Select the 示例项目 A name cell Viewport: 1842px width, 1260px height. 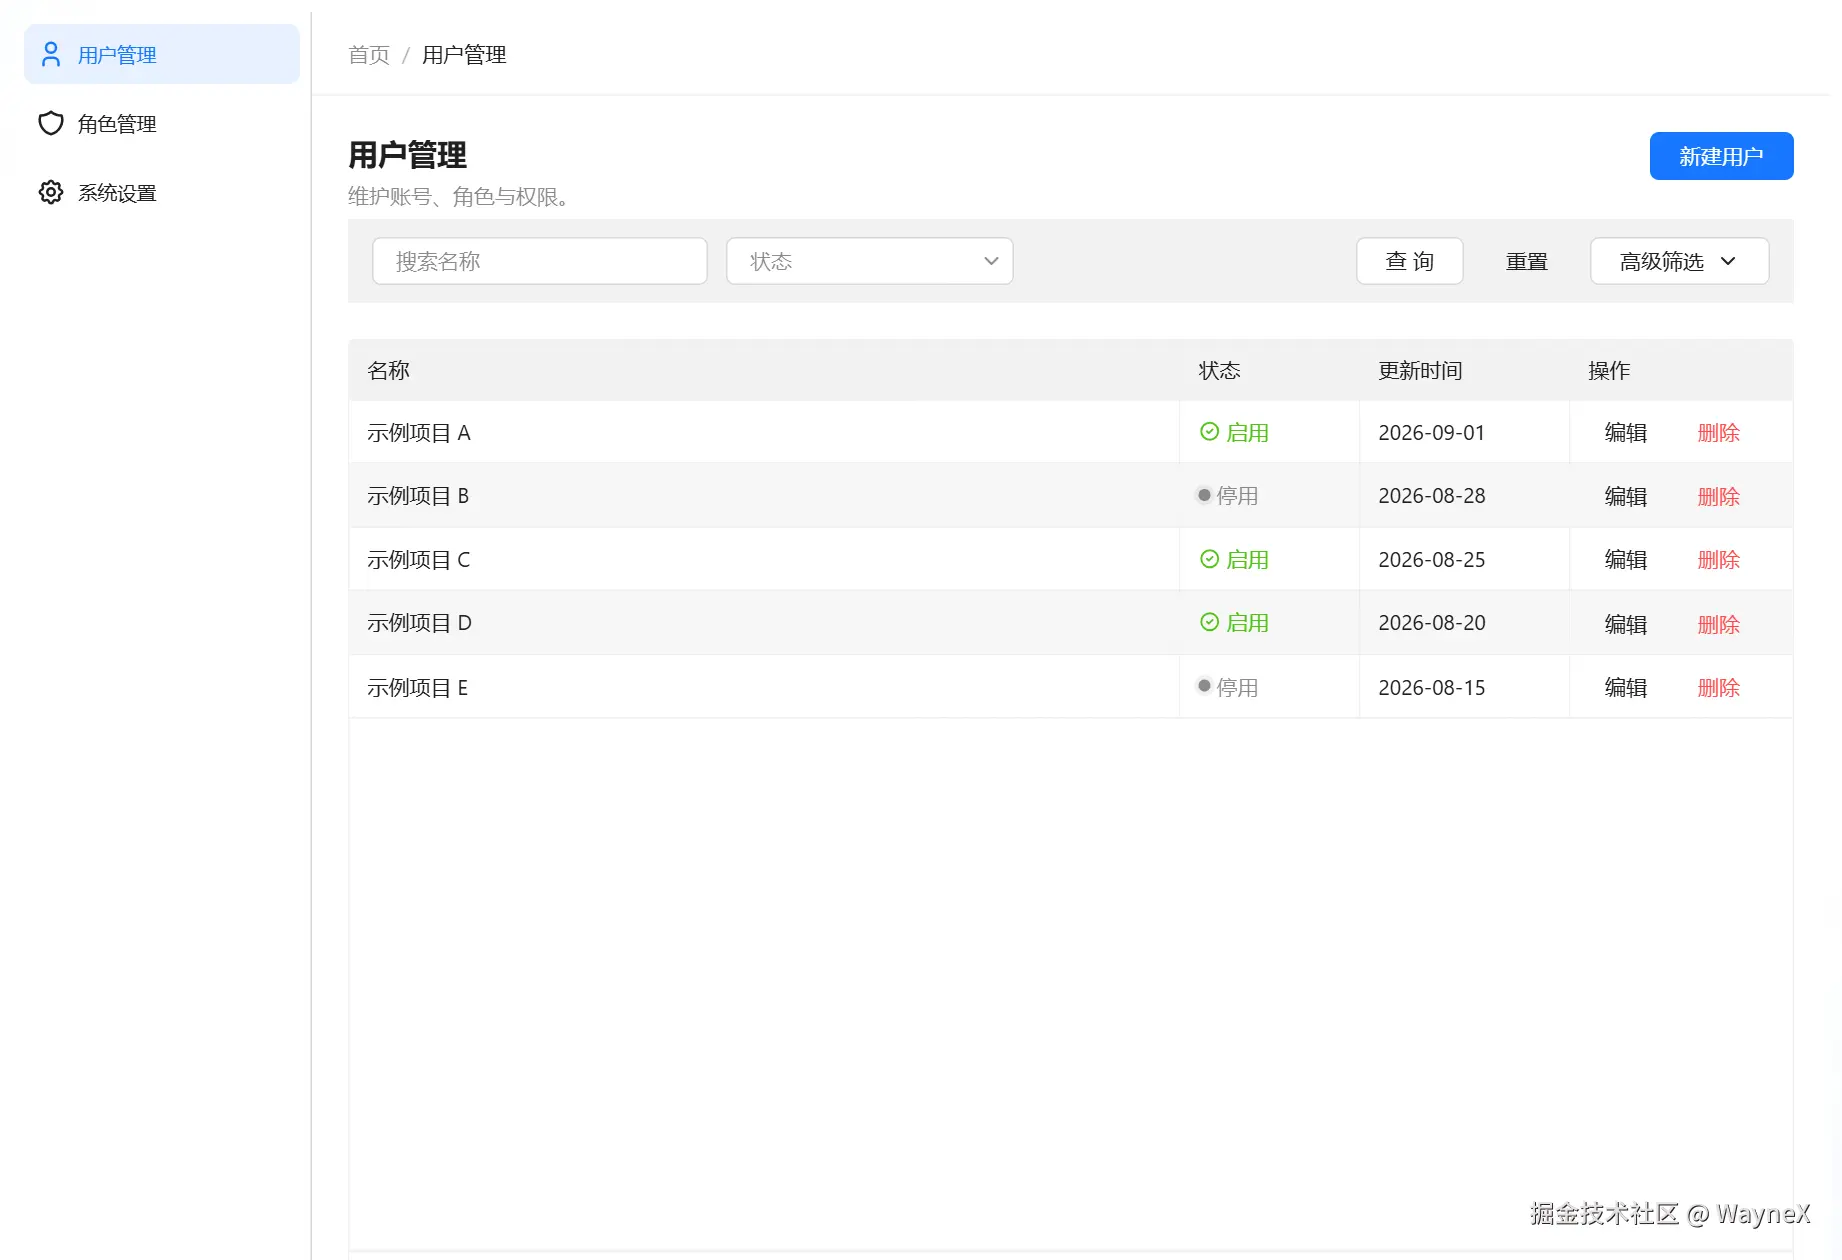[x=764, y=432]
